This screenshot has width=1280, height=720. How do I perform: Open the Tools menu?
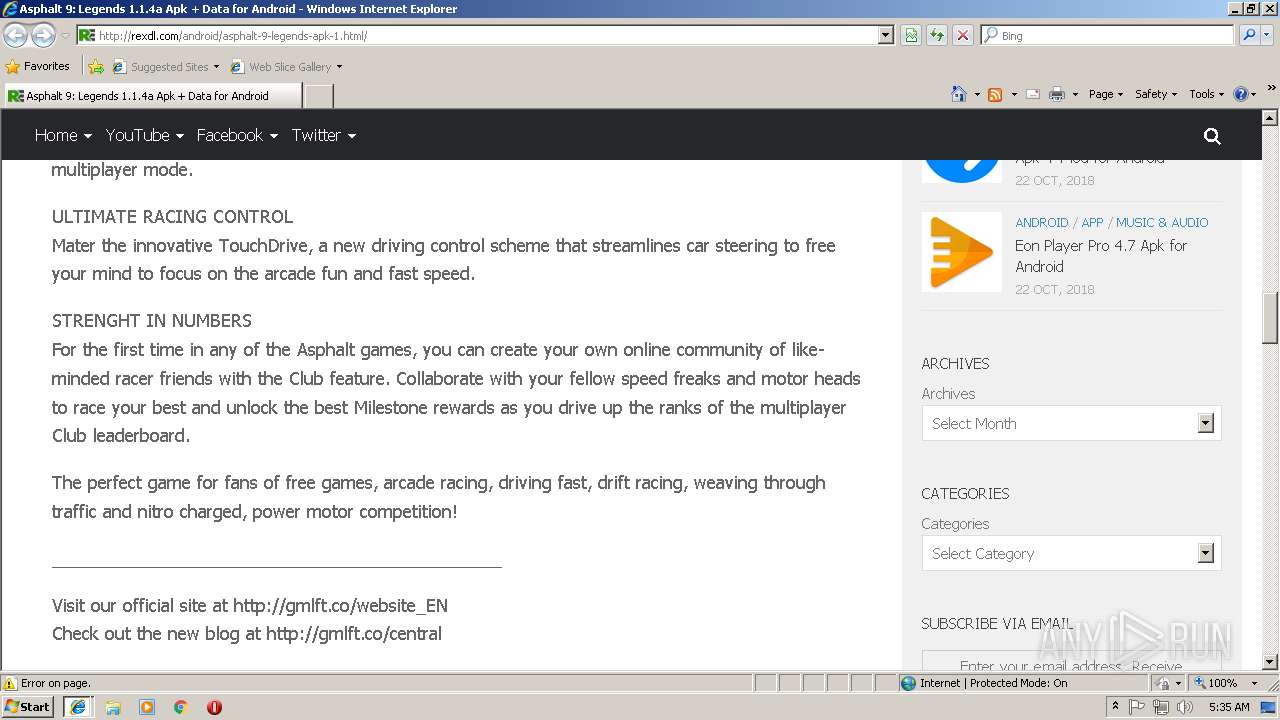coord(1206,94)
